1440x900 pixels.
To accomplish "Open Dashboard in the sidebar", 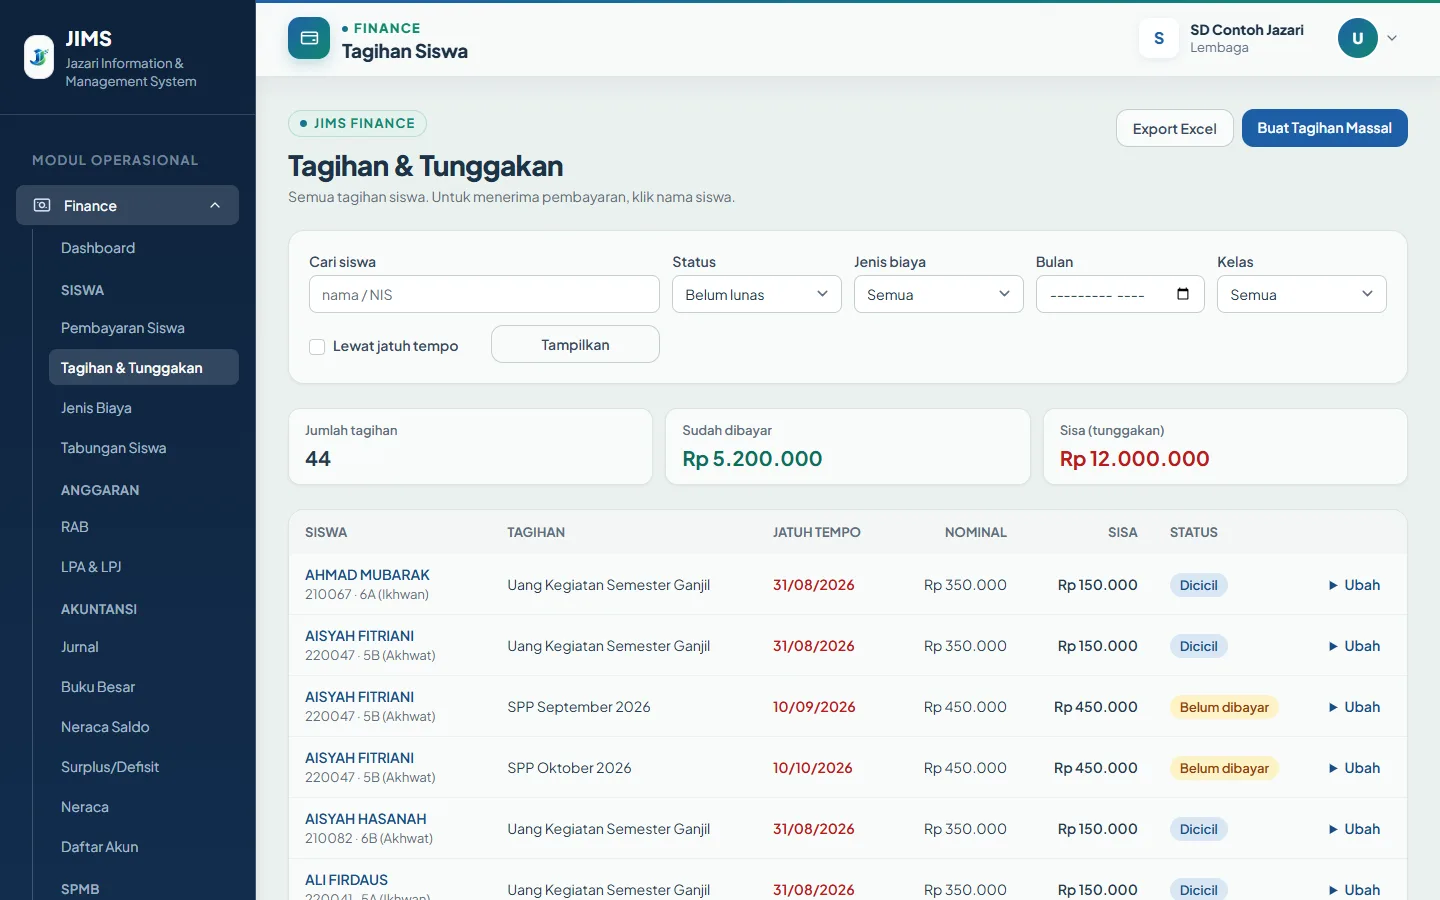I will tap(98, 248).
